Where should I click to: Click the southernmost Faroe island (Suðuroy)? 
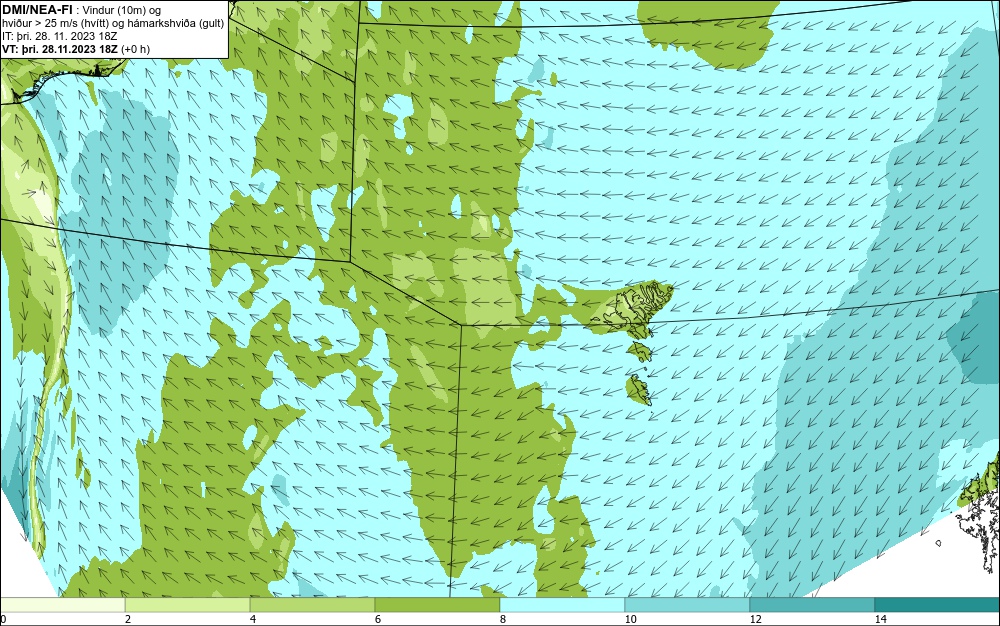click(638, 389)
